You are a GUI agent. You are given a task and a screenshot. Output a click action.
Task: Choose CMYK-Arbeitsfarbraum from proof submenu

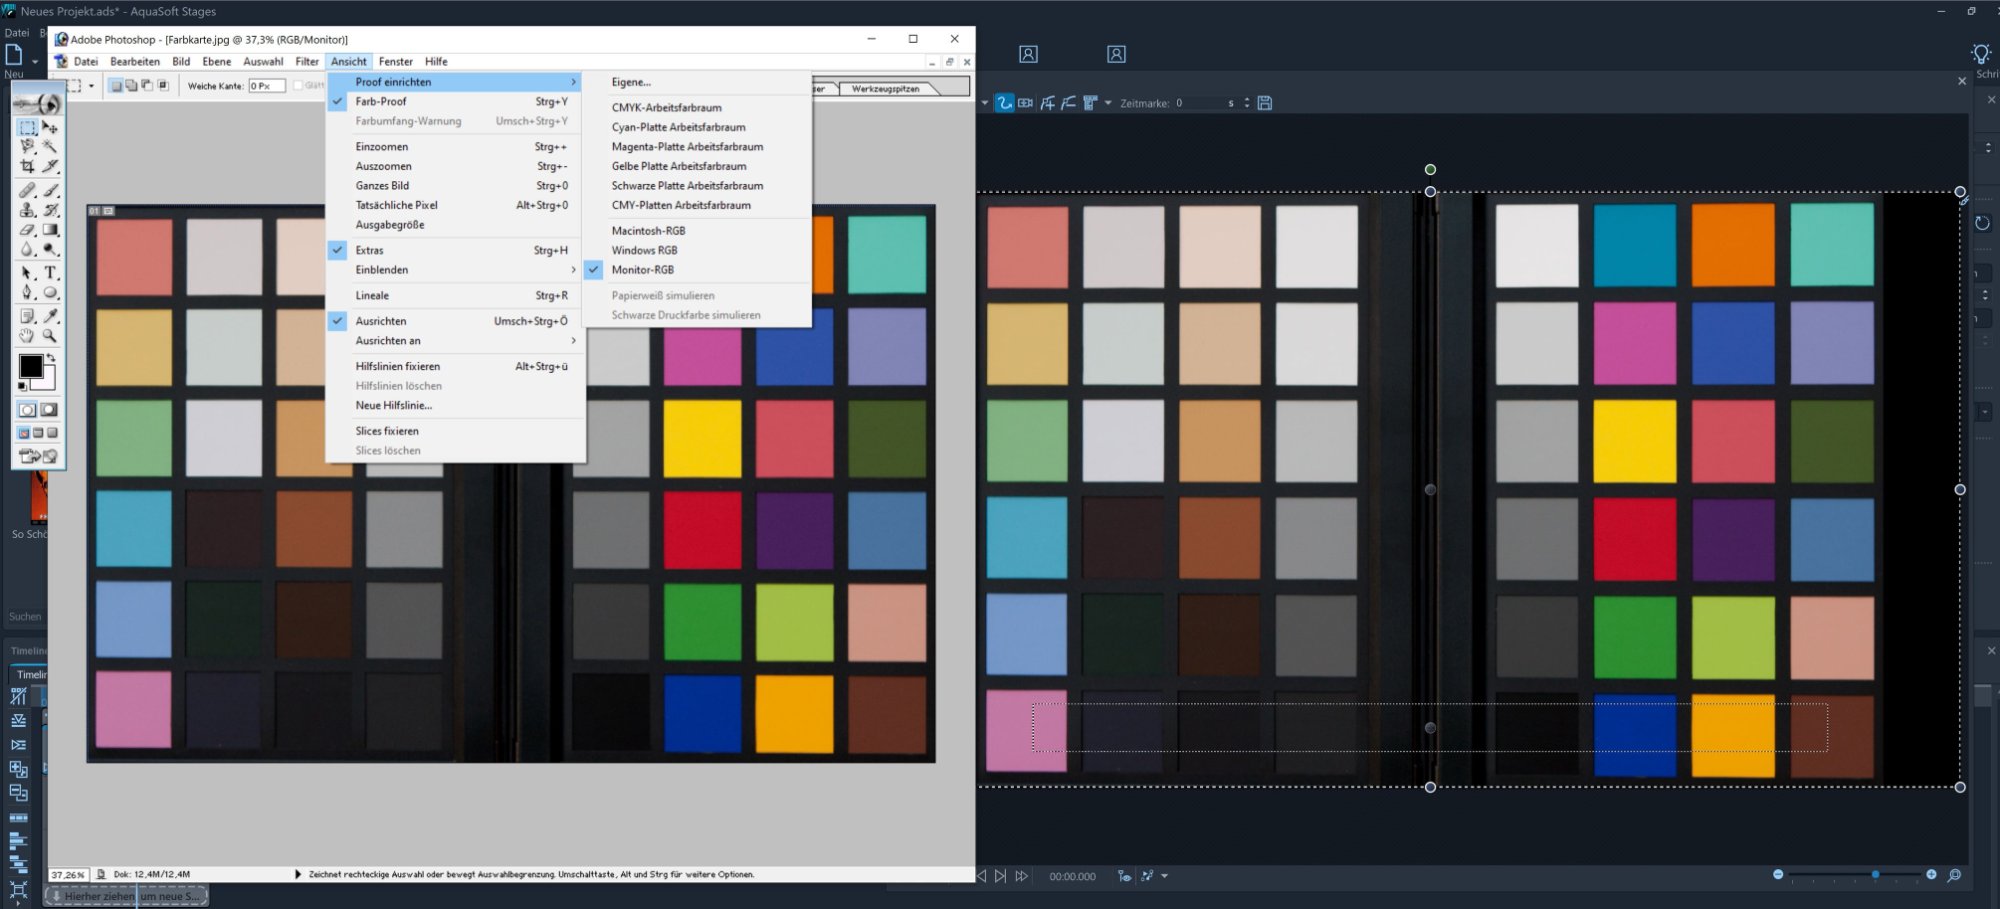coord(666,108)
